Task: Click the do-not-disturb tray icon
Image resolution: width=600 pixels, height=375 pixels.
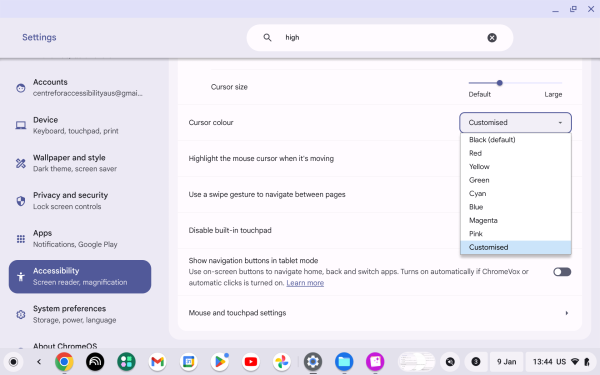Action: [450, 362]
